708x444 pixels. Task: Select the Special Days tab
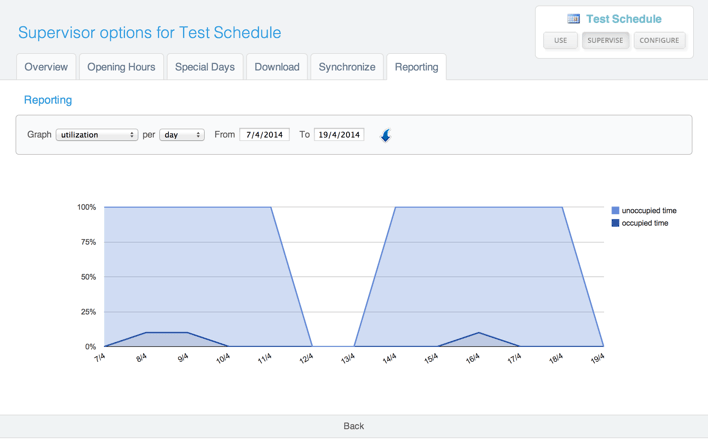[x=205, y=67]
